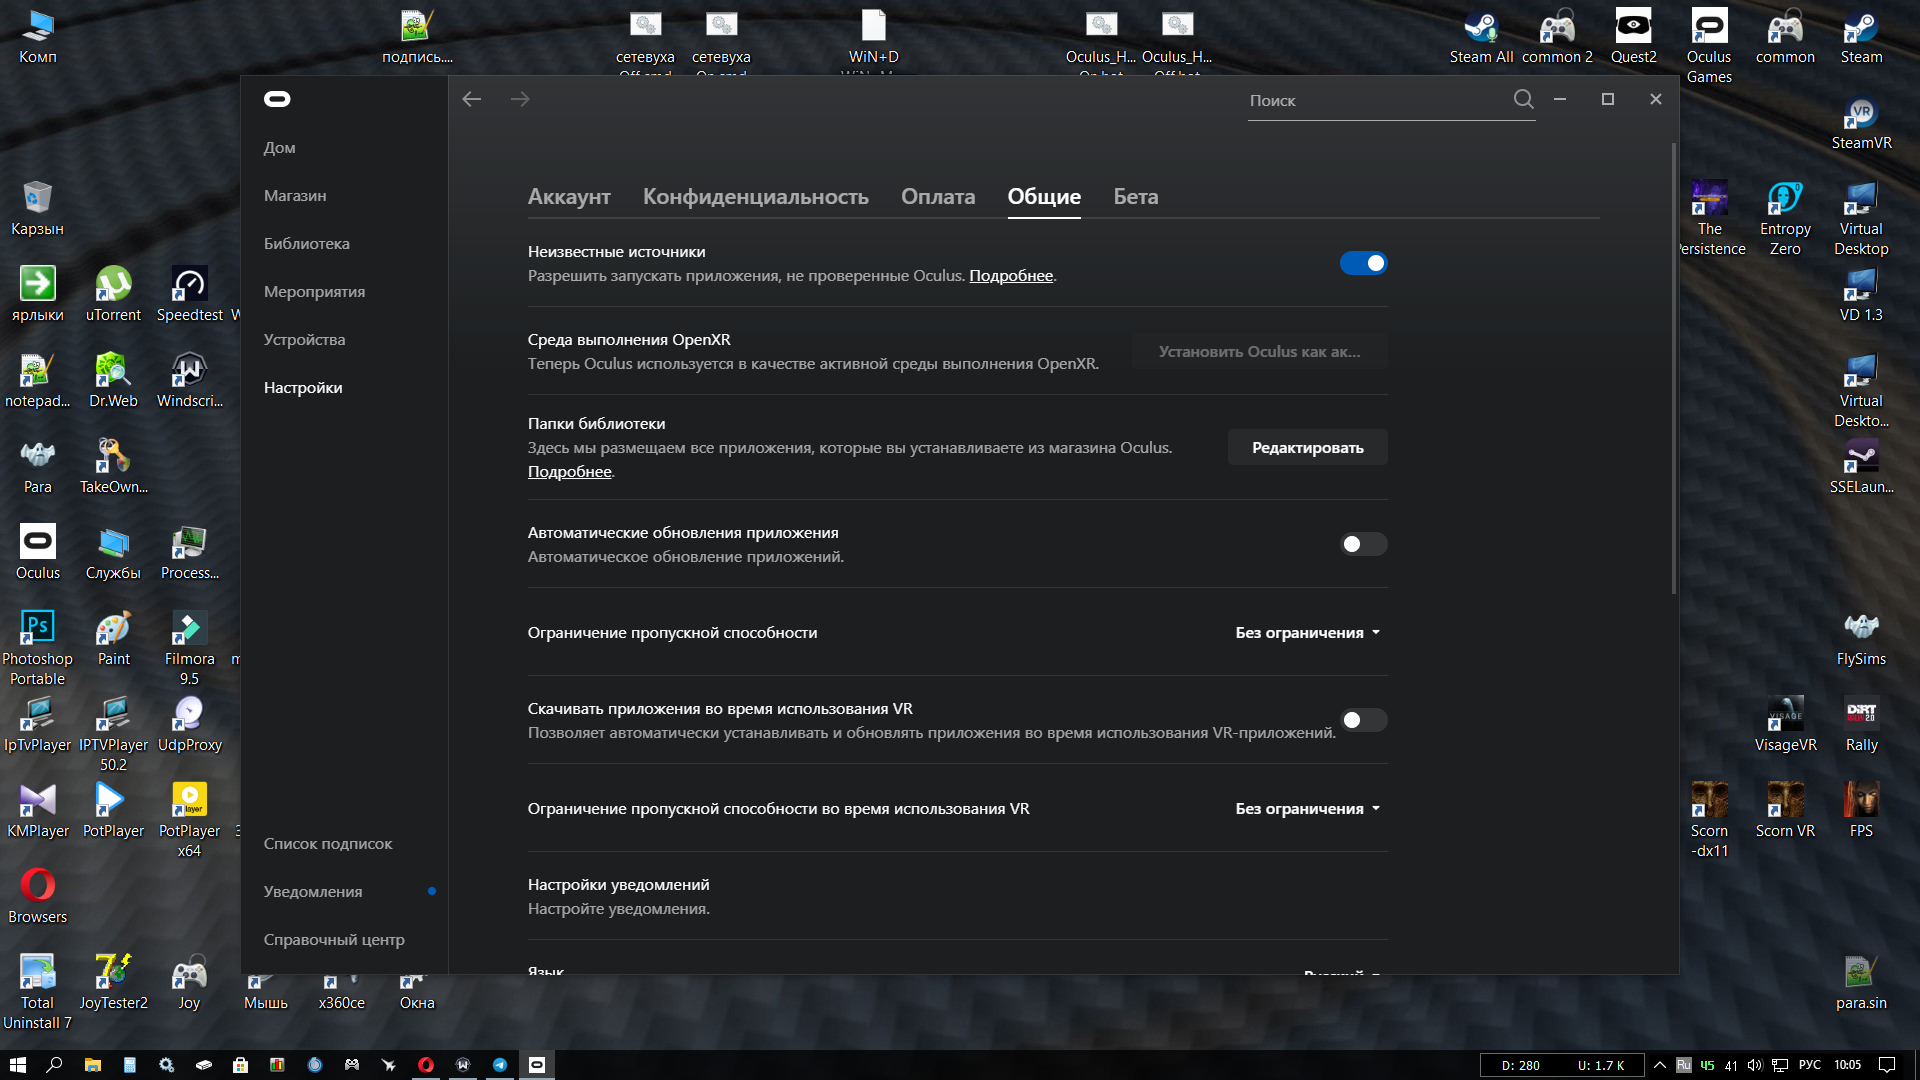The width and height of the screenshot is (1920, 1080).
Task: Switch to the Бета tab
Action: [1136, 197]
